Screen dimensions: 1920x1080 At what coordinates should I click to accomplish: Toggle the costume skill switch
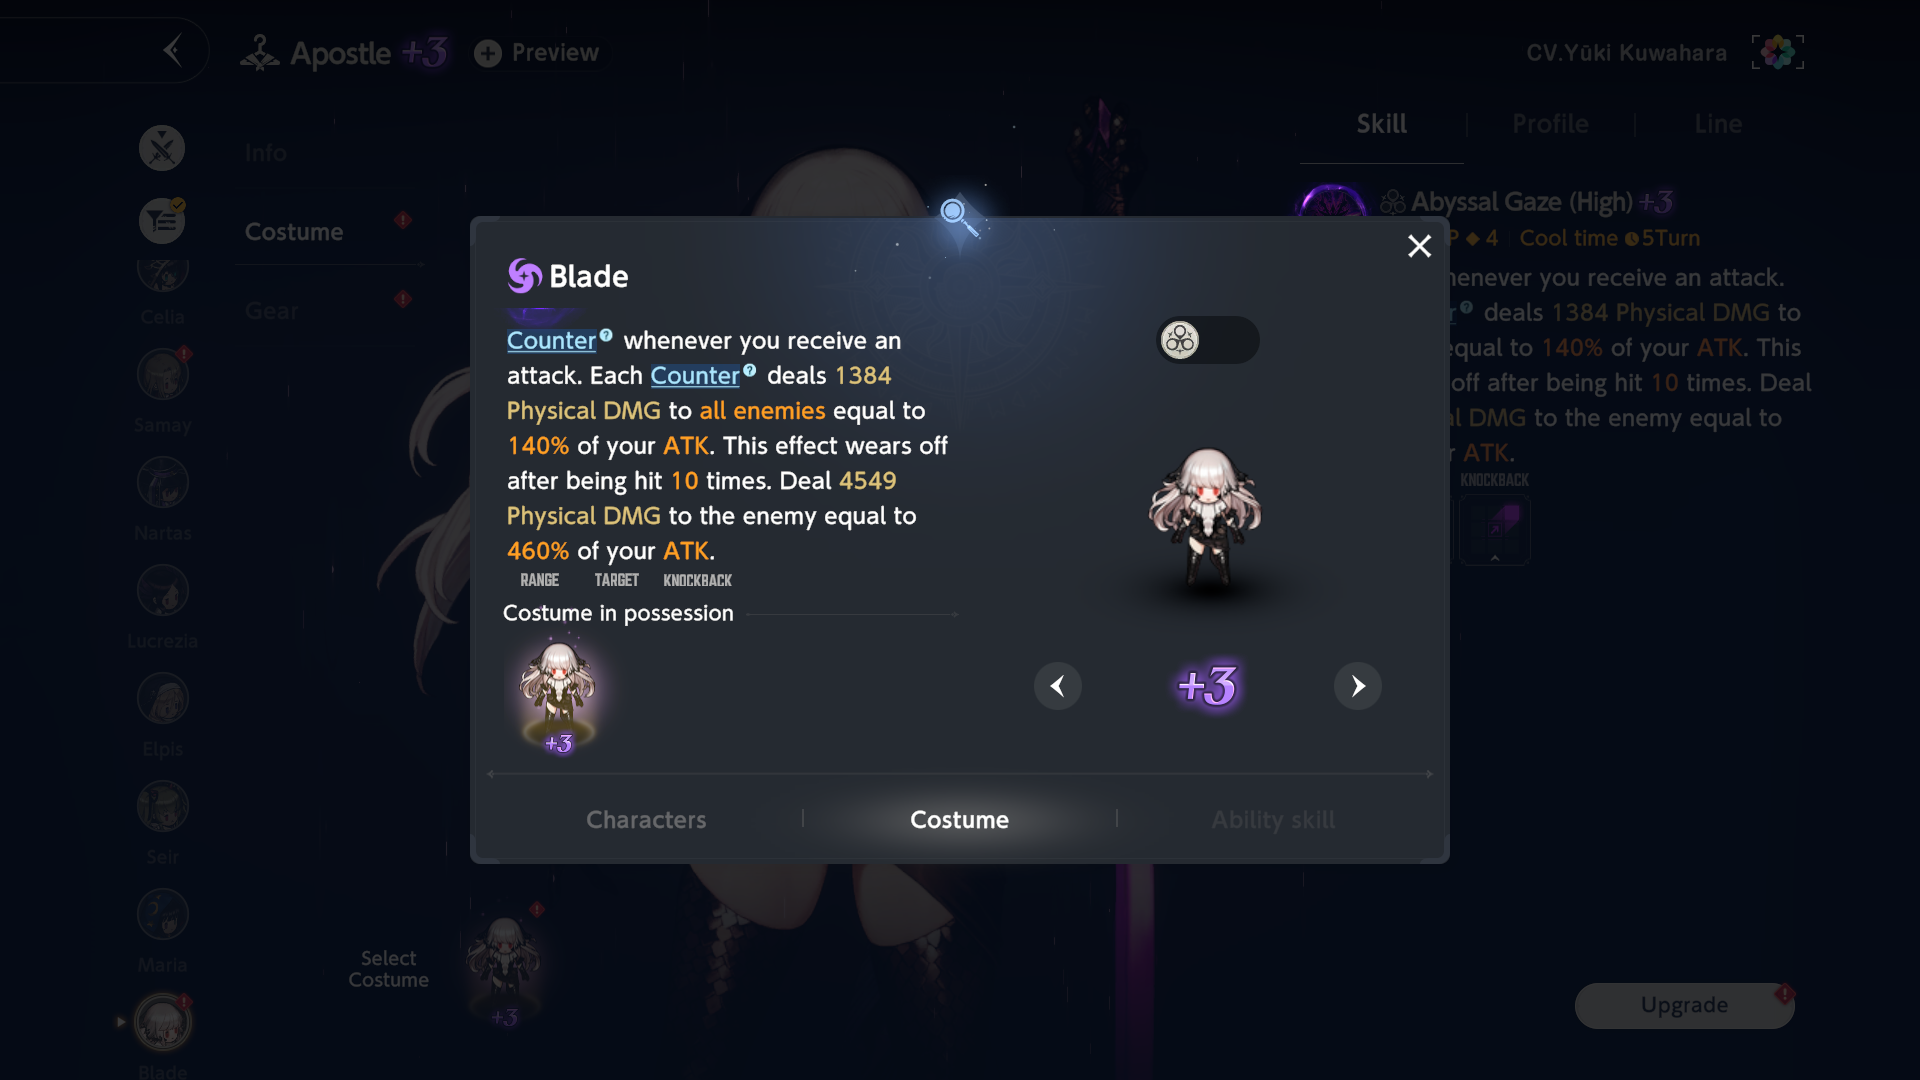pyautogui.click(x=1207, y=340)
